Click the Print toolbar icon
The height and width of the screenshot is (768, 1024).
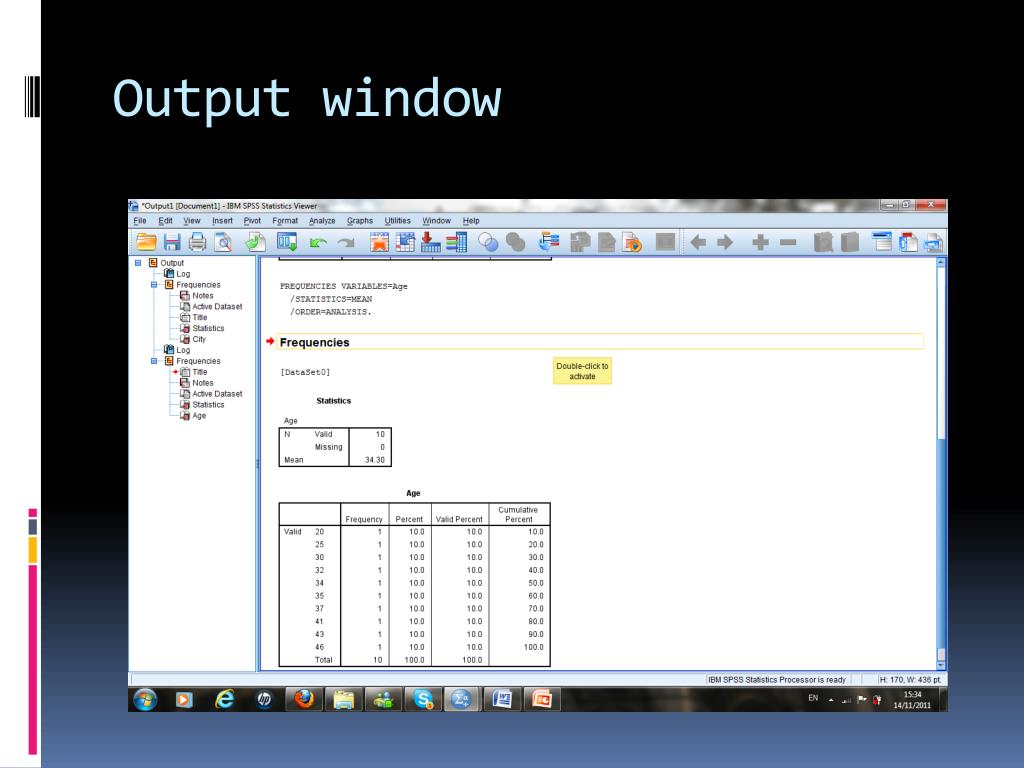pos(197,242)
